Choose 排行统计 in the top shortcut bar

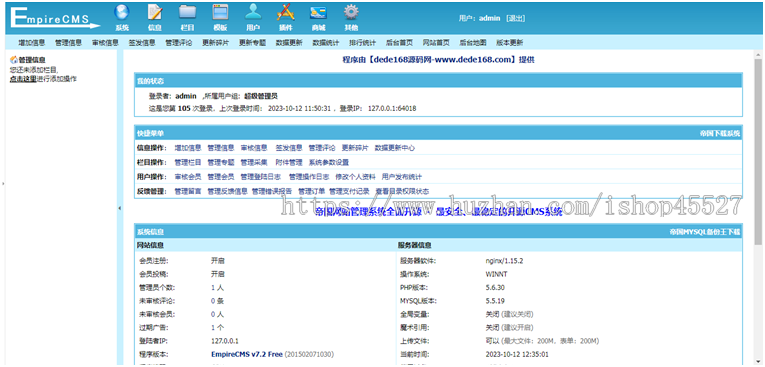coord(362,42)
